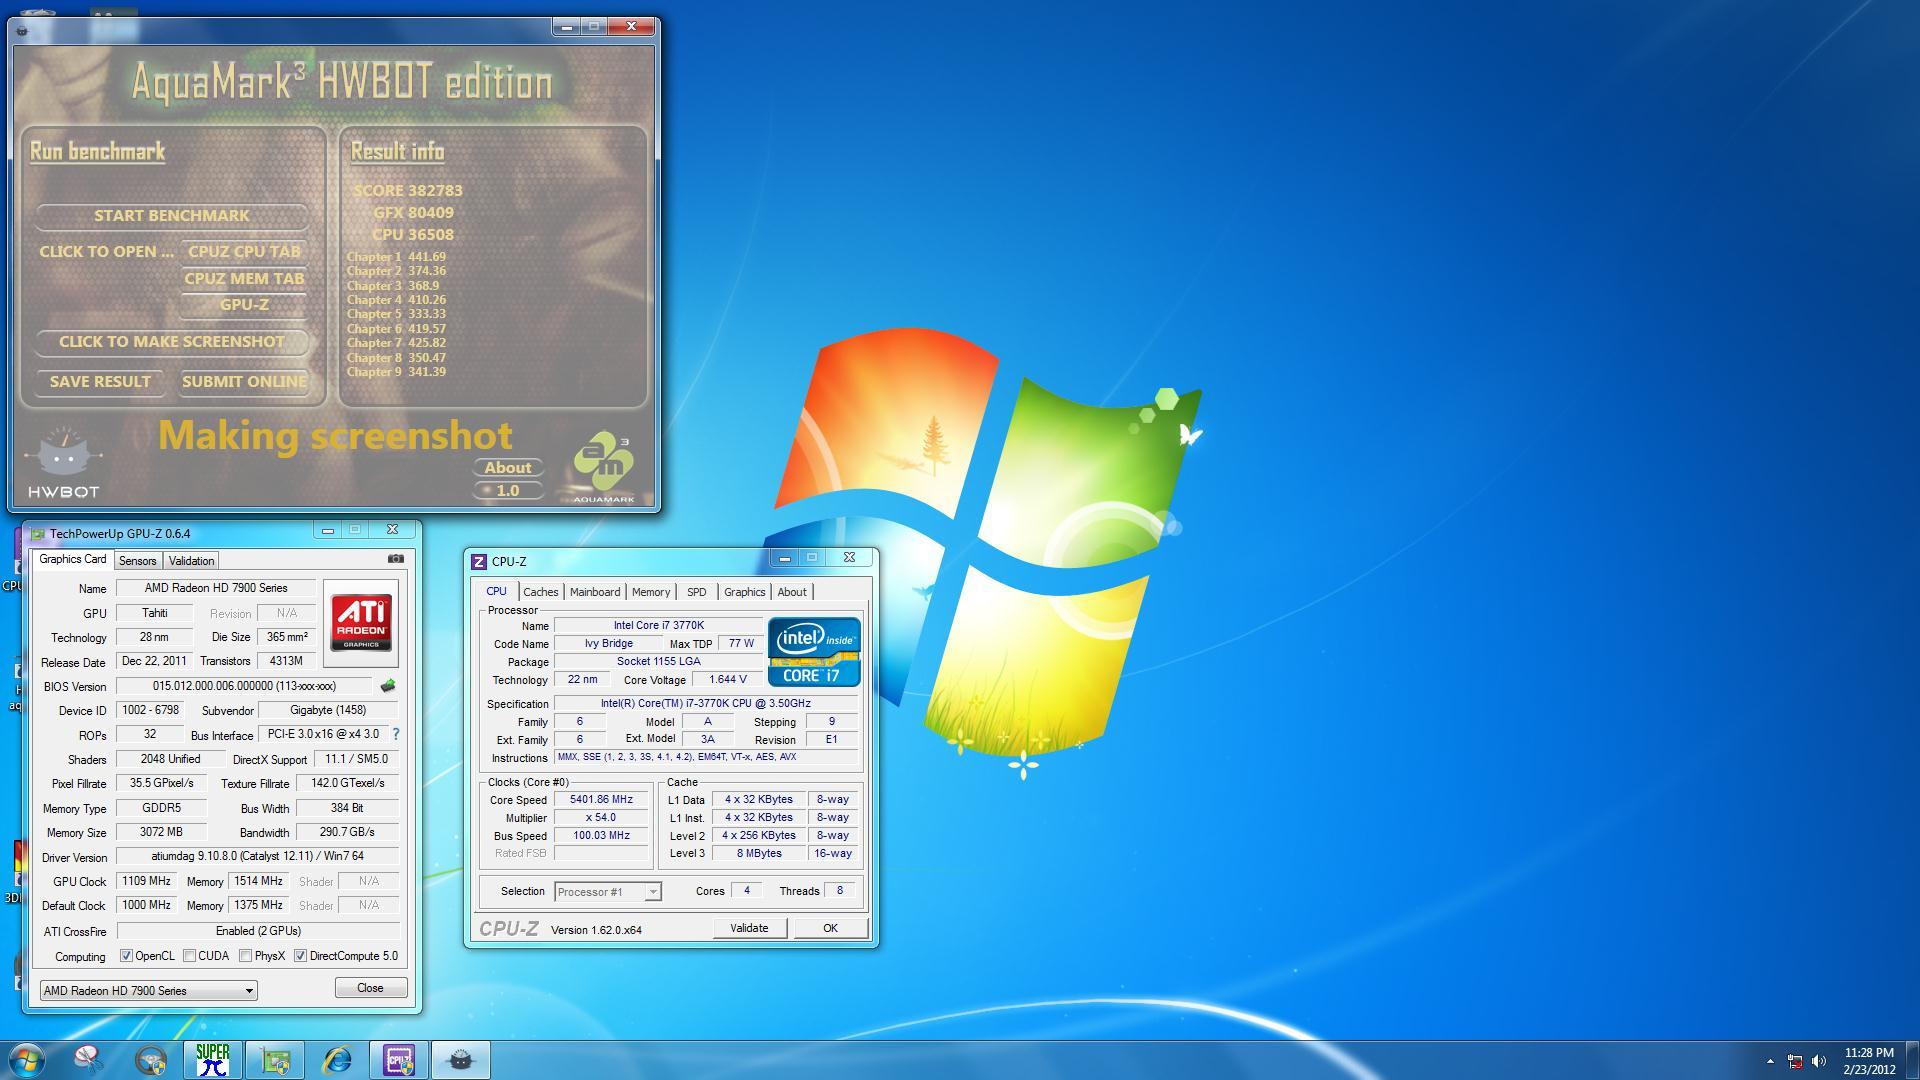Click CLICK TO MAKE SCREENSHOT button
The image size is (1920, 1080).
point(172,342)
